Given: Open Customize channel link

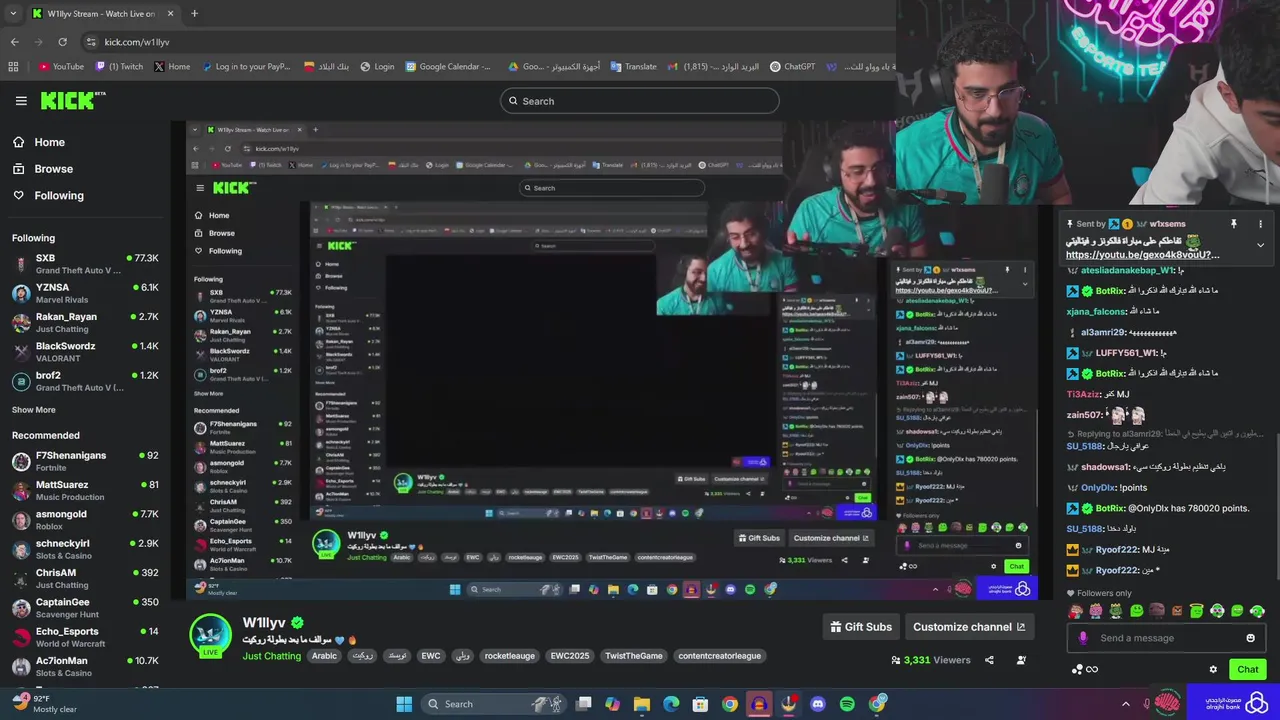Looking at the screenshot, I should (969, 627).
